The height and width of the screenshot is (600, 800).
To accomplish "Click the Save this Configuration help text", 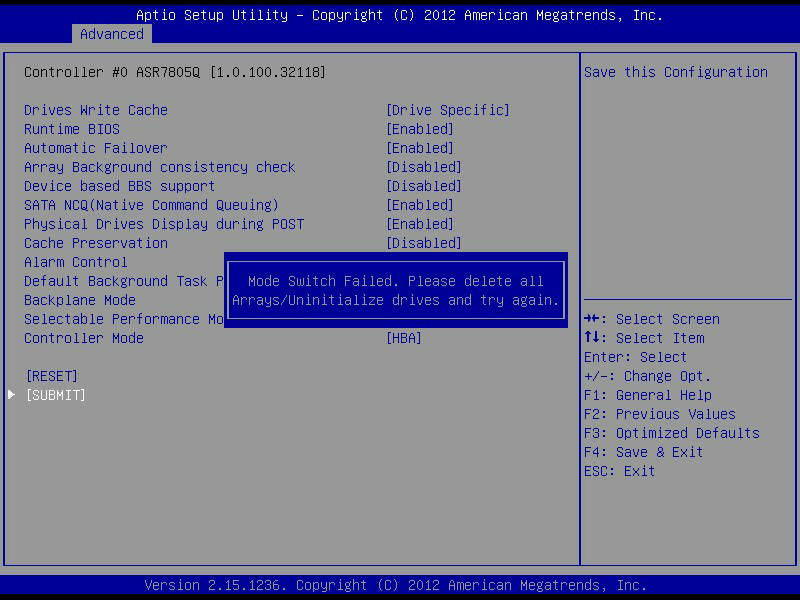I will pyautogui.click(x=676, y=72).
